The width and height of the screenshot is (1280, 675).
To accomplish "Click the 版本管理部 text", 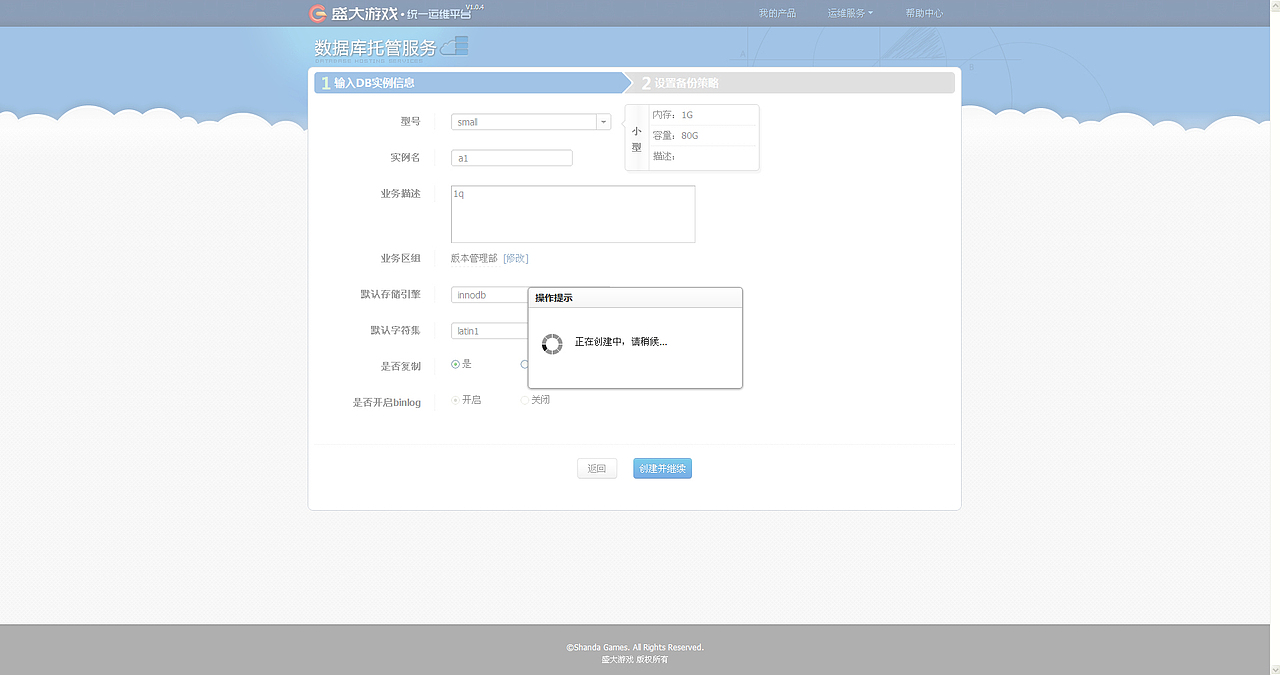I will (474, 258).
